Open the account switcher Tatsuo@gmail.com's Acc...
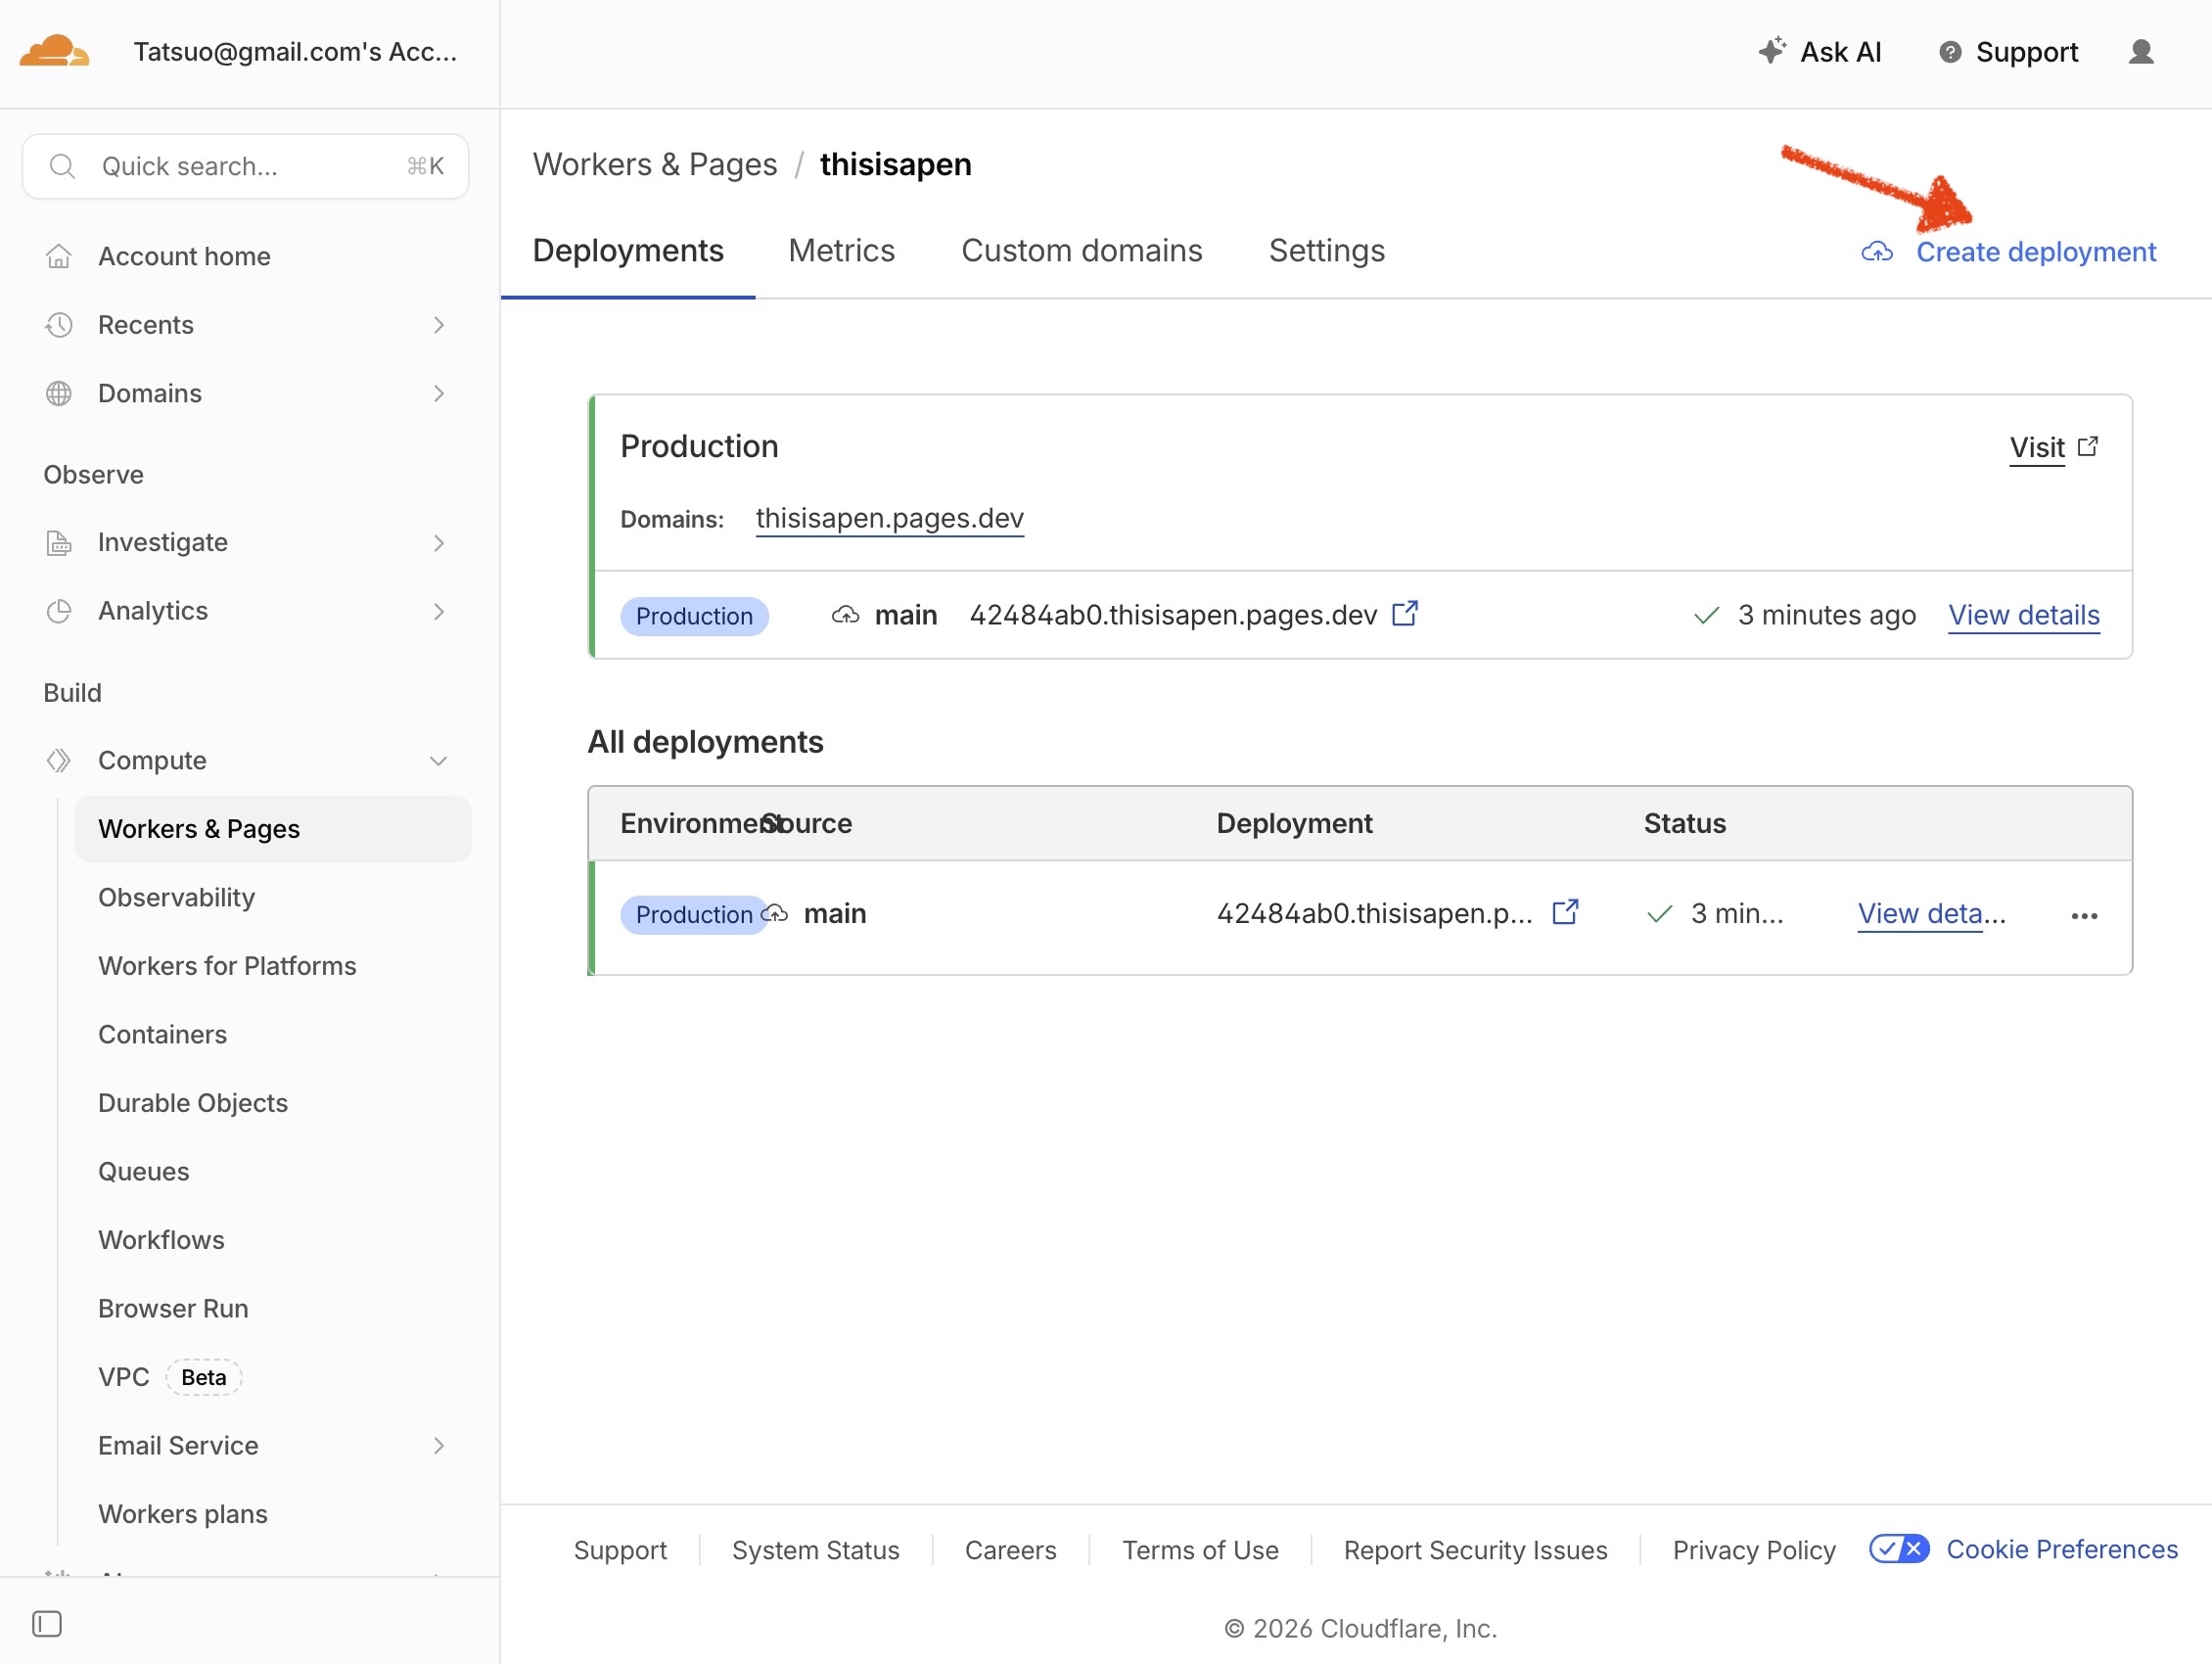This screenshot has width=2212, height=1664. pos(295,52)
